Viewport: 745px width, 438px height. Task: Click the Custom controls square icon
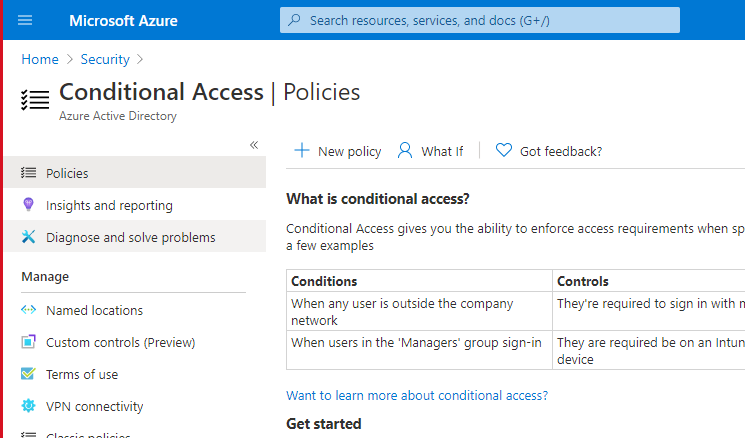28,342
